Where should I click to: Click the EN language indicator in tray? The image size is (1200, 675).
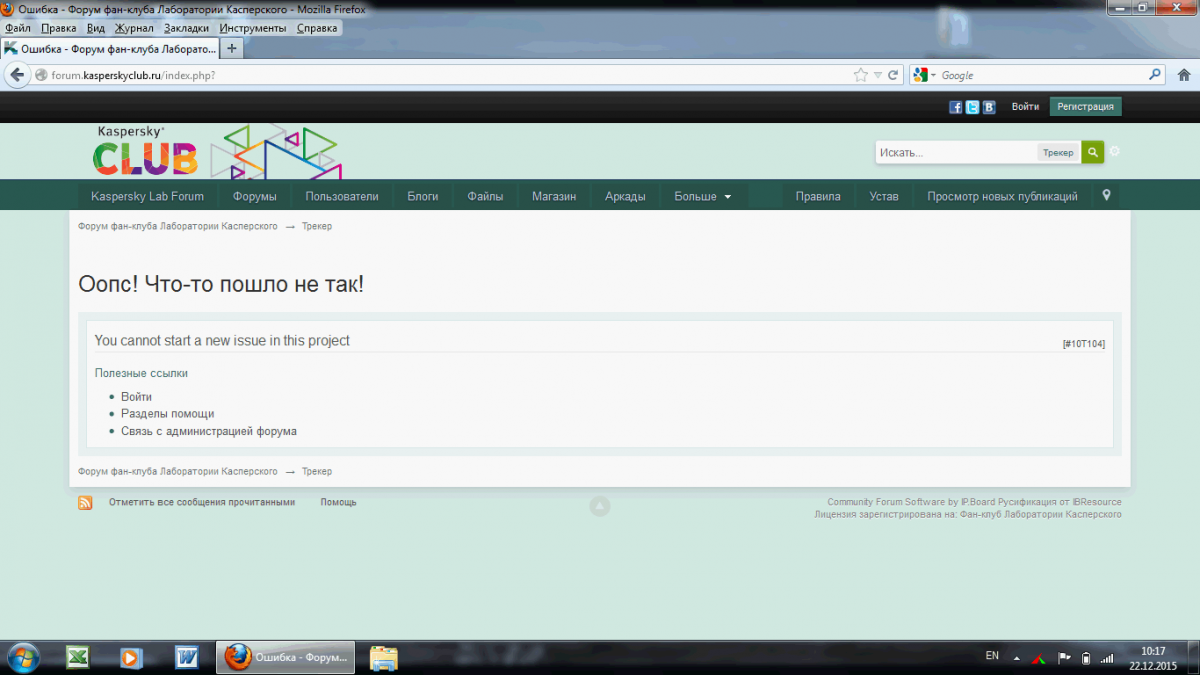[x=992, y=656]
